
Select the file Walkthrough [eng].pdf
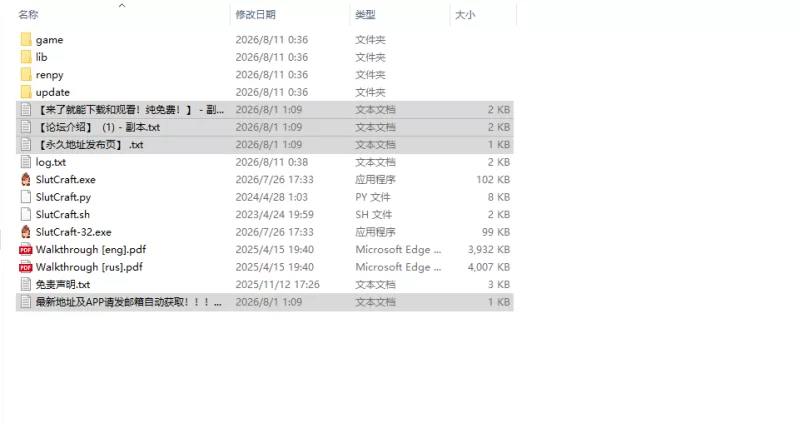(91, 250)
